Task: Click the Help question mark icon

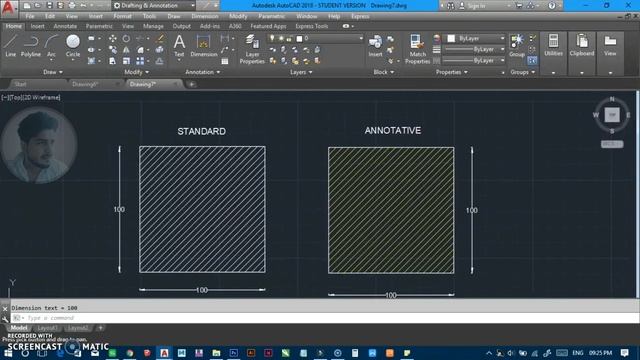Action: point(552,5)
